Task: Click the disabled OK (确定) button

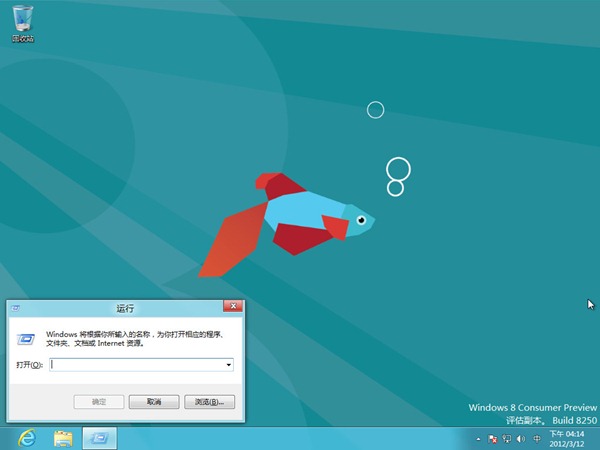Action: pos(99,402)
